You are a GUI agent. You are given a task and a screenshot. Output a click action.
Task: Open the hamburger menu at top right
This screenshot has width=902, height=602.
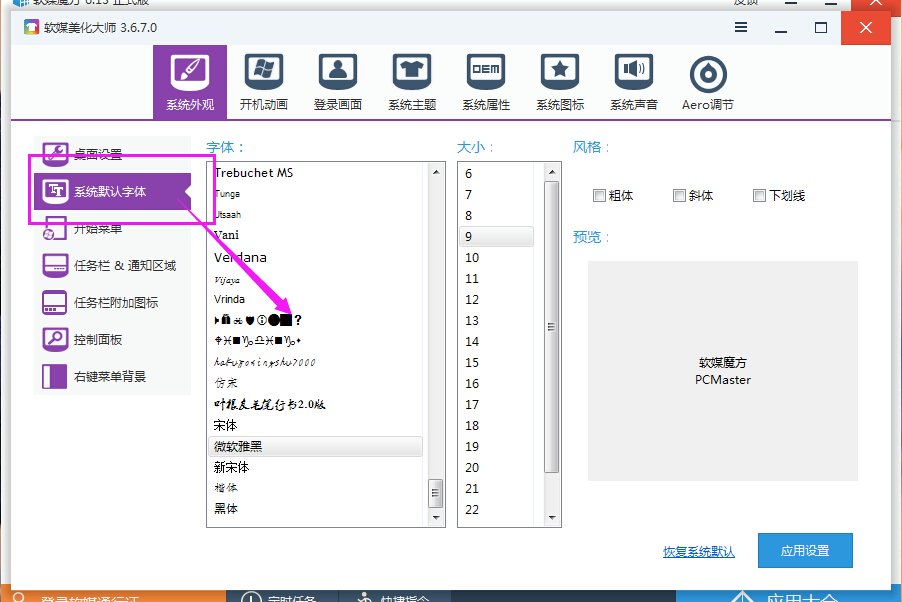pyautogui.click(x=740, y=29)
